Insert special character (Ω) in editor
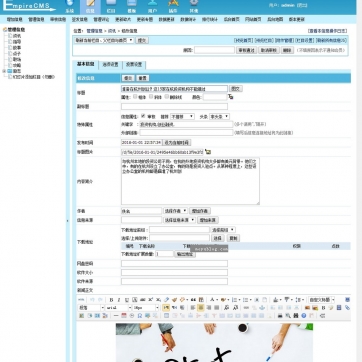Screen dimensions: 362x362 [x=140, y=315]
